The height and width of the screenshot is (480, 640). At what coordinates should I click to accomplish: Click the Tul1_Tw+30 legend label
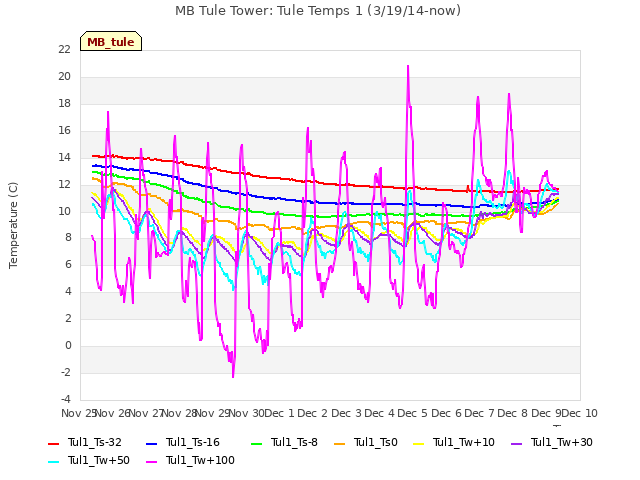point(562,442)
